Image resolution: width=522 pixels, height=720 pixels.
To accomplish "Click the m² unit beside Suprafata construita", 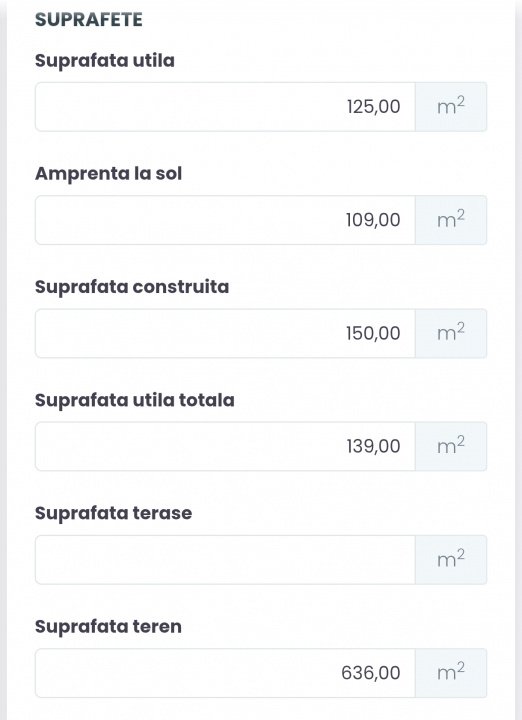I will click(x=451, y=333).
